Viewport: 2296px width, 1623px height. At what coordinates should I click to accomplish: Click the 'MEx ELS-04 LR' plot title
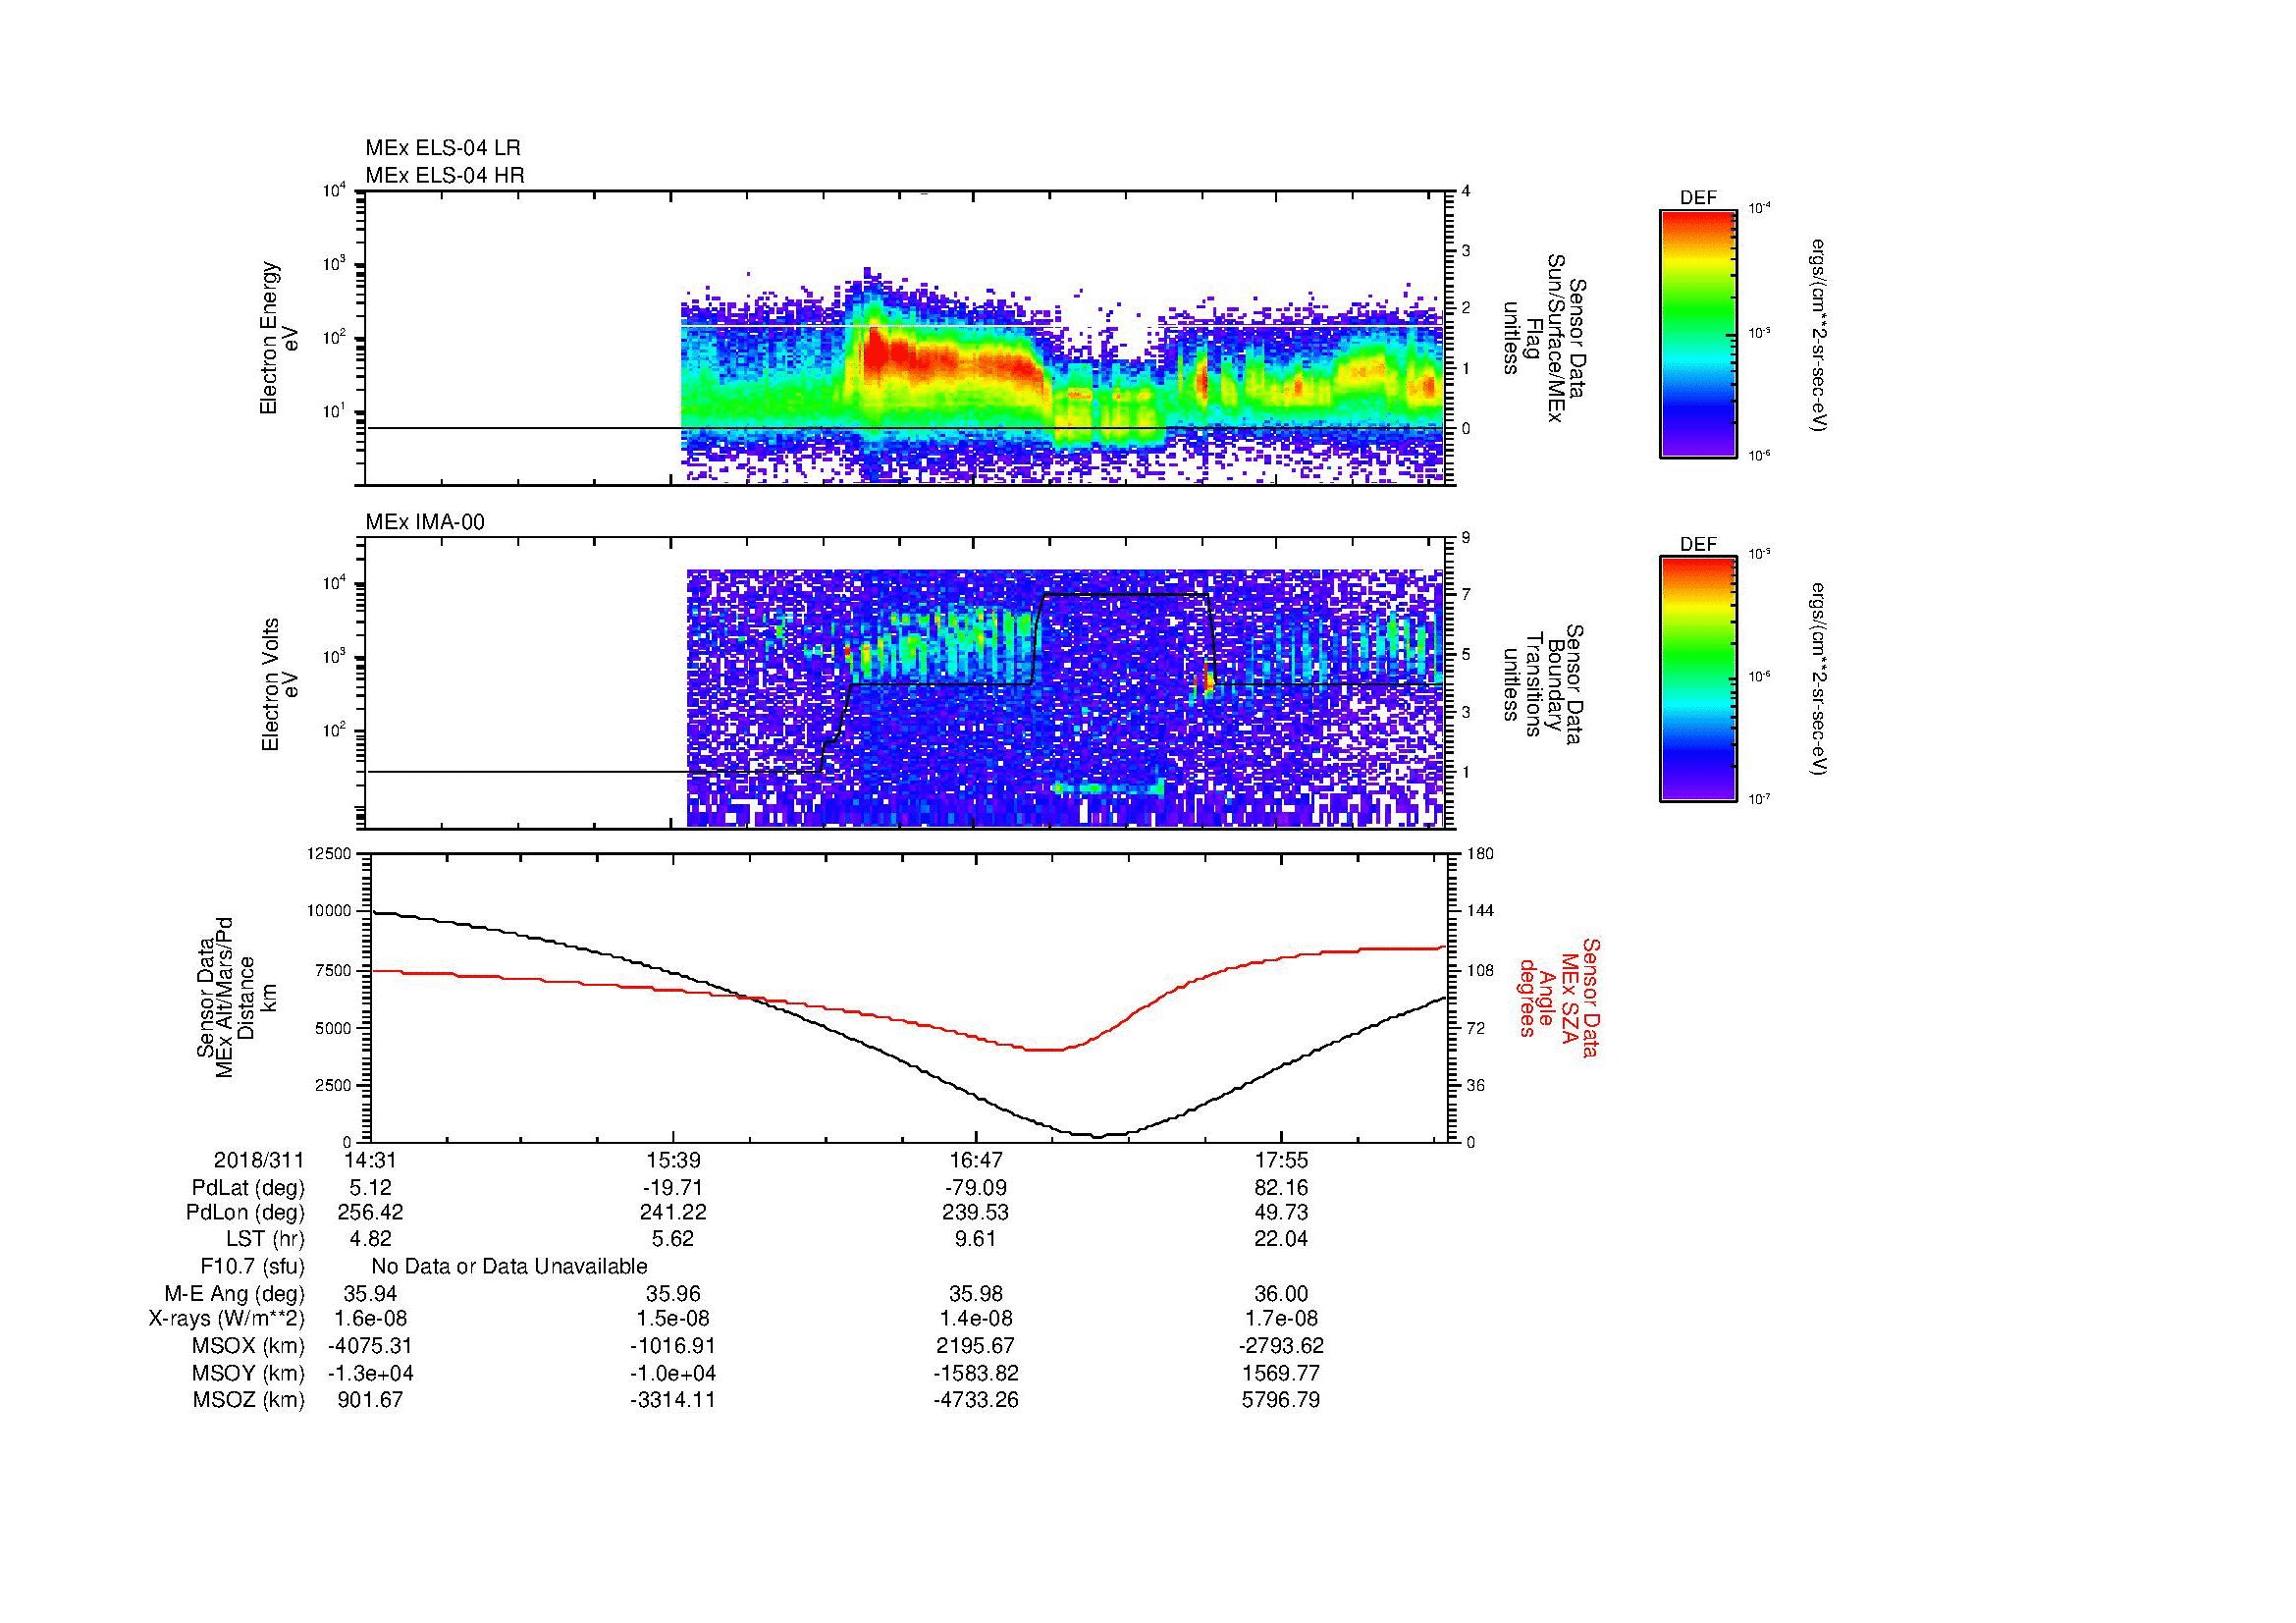(x=443, y=148)
